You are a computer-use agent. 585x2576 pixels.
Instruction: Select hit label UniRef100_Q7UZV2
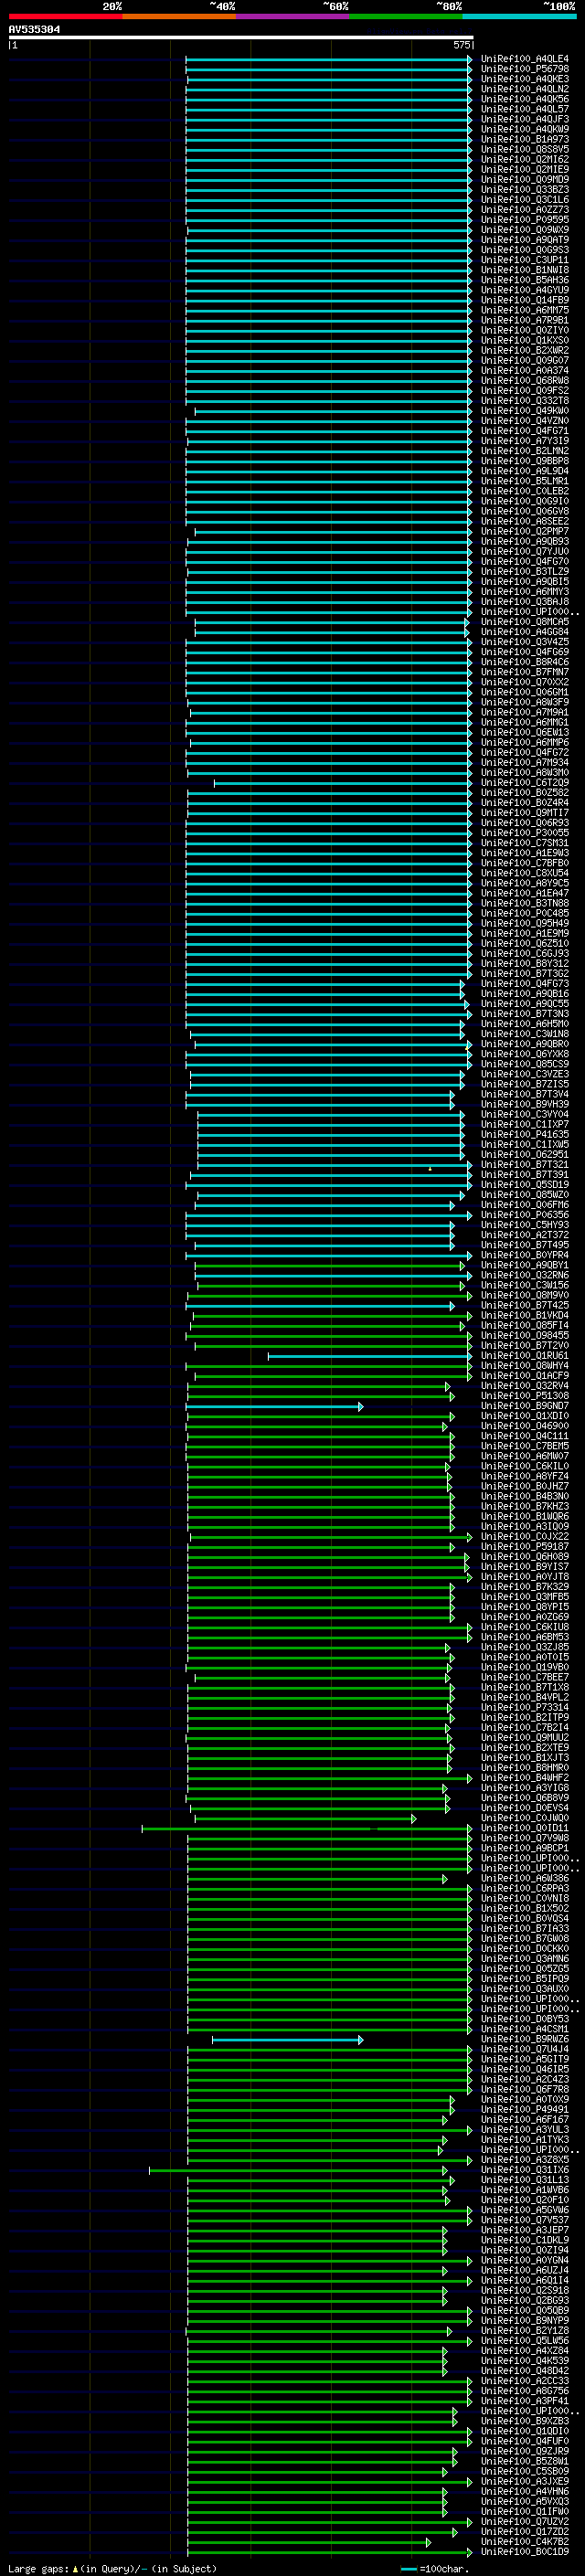point(524,2522)
